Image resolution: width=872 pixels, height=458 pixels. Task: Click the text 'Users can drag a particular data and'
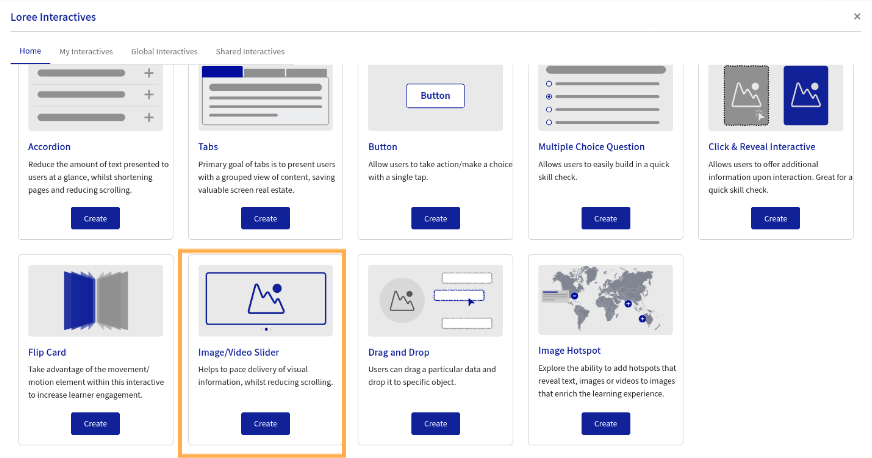pyautogui.click(x=432, y=370)
